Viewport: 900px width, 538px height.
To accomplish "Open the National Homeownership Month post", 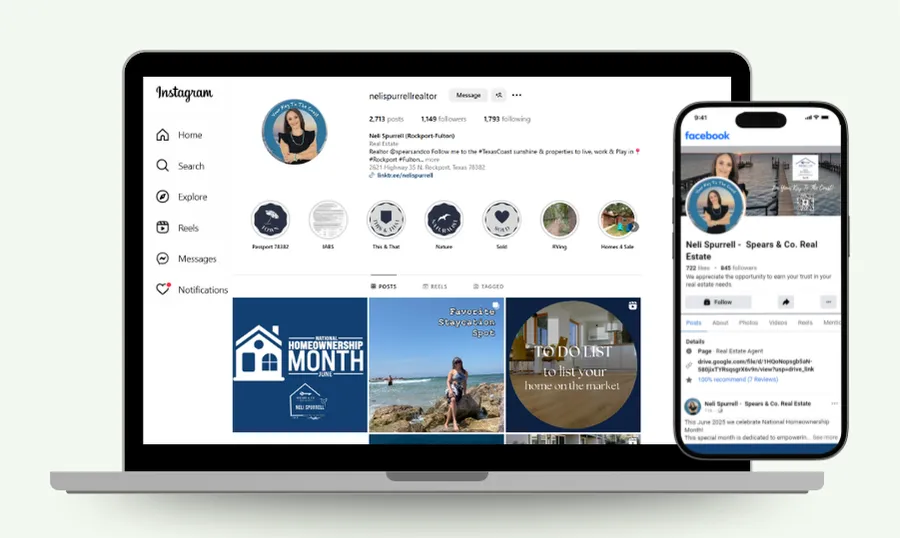I will [300, 365].
